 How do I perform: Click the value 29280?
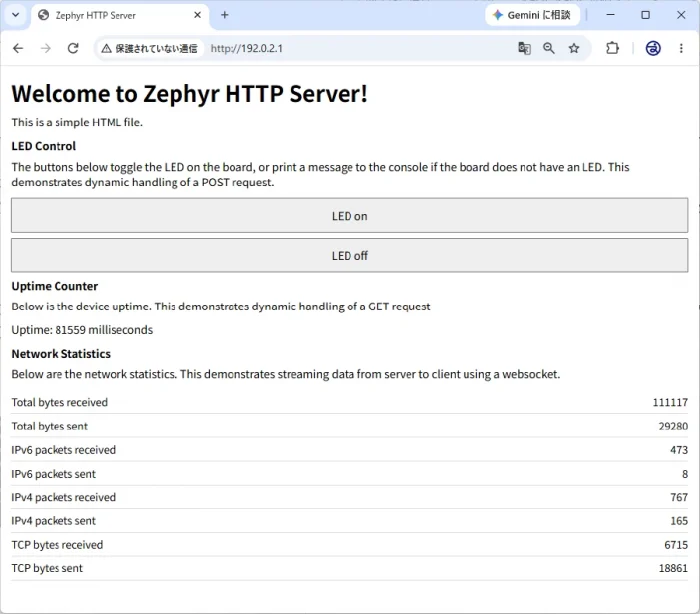(x=673, y=426)
